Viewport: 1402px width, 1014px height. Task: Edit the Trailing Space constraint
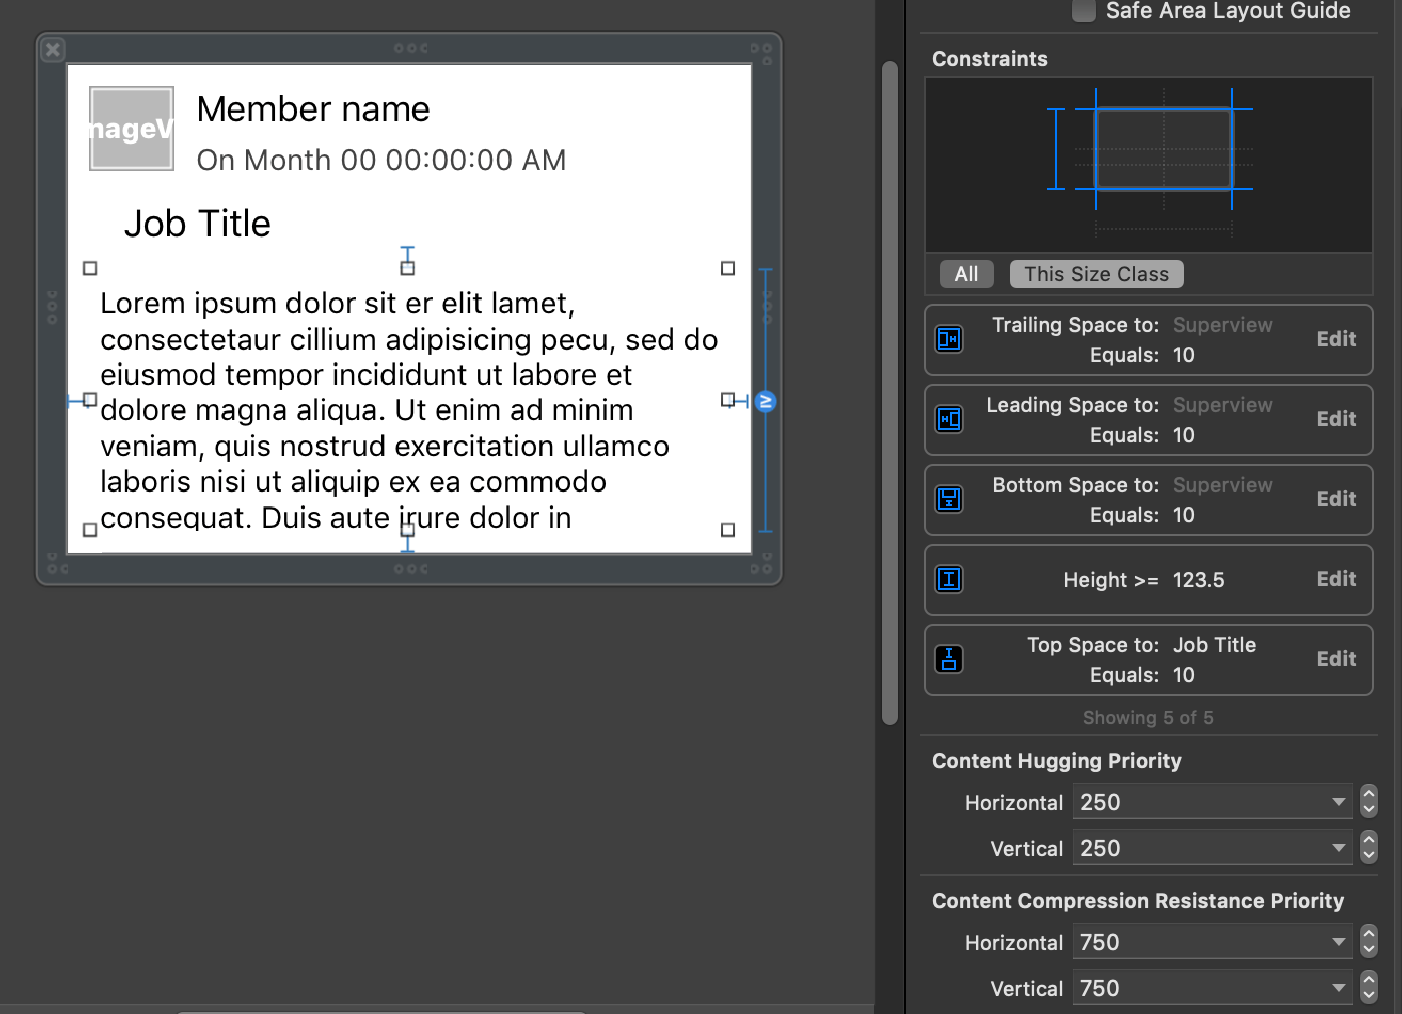coord(1336,338)
